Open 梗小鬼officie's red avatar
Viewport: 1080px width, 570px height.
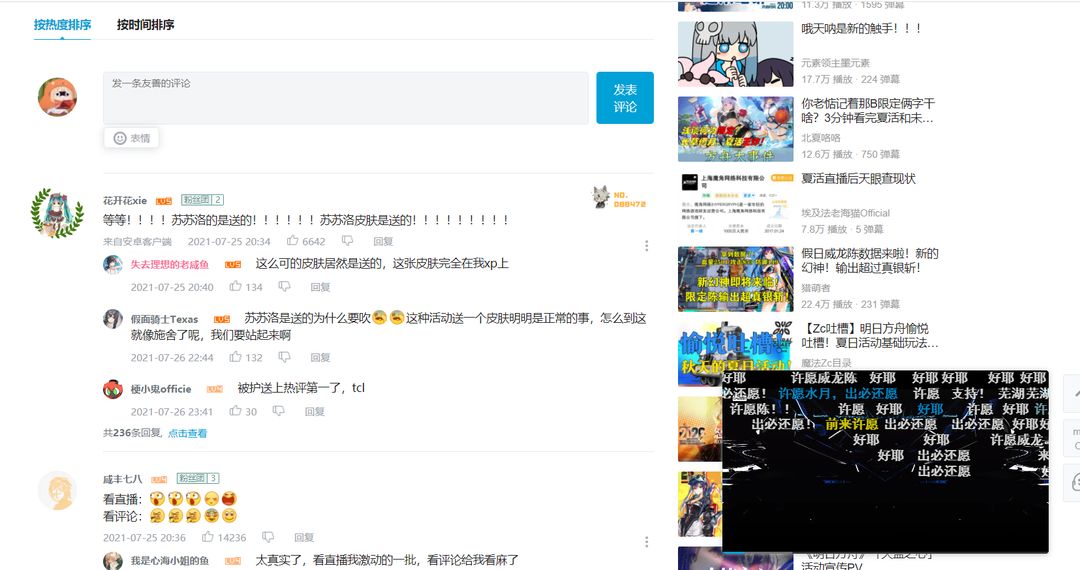coord(113,389)
